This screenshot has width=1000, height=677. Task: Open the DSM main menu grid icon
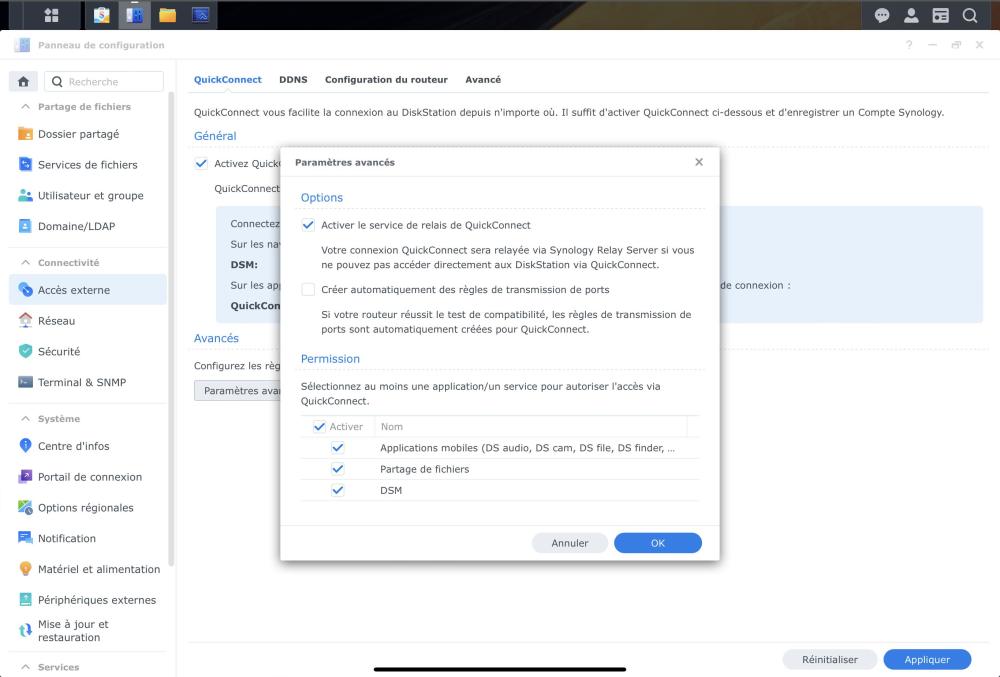pyautogui.click(x=52, y=15)
